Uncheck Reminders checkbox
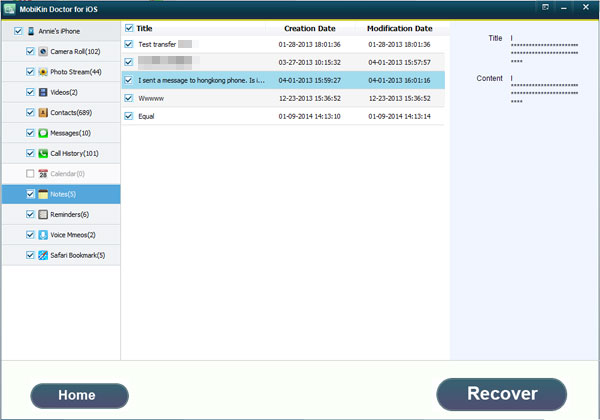This screenshot has width=600, height=420. 30,214
